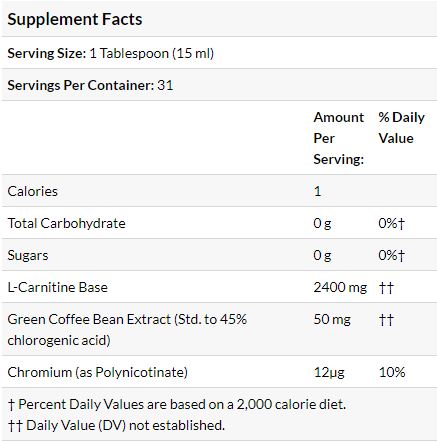Viewport: 437px width, 442px height.
Task: Click the Amount Per Serving column header
Action: coord(338,138)
